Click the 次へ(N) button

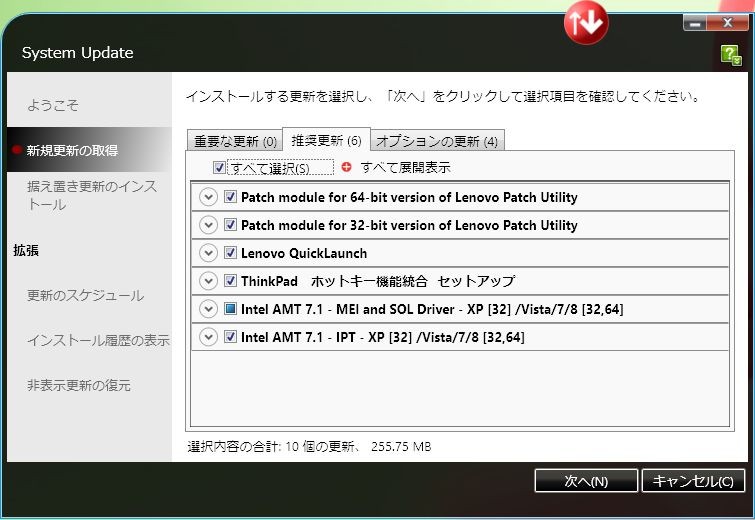[586, 481]
